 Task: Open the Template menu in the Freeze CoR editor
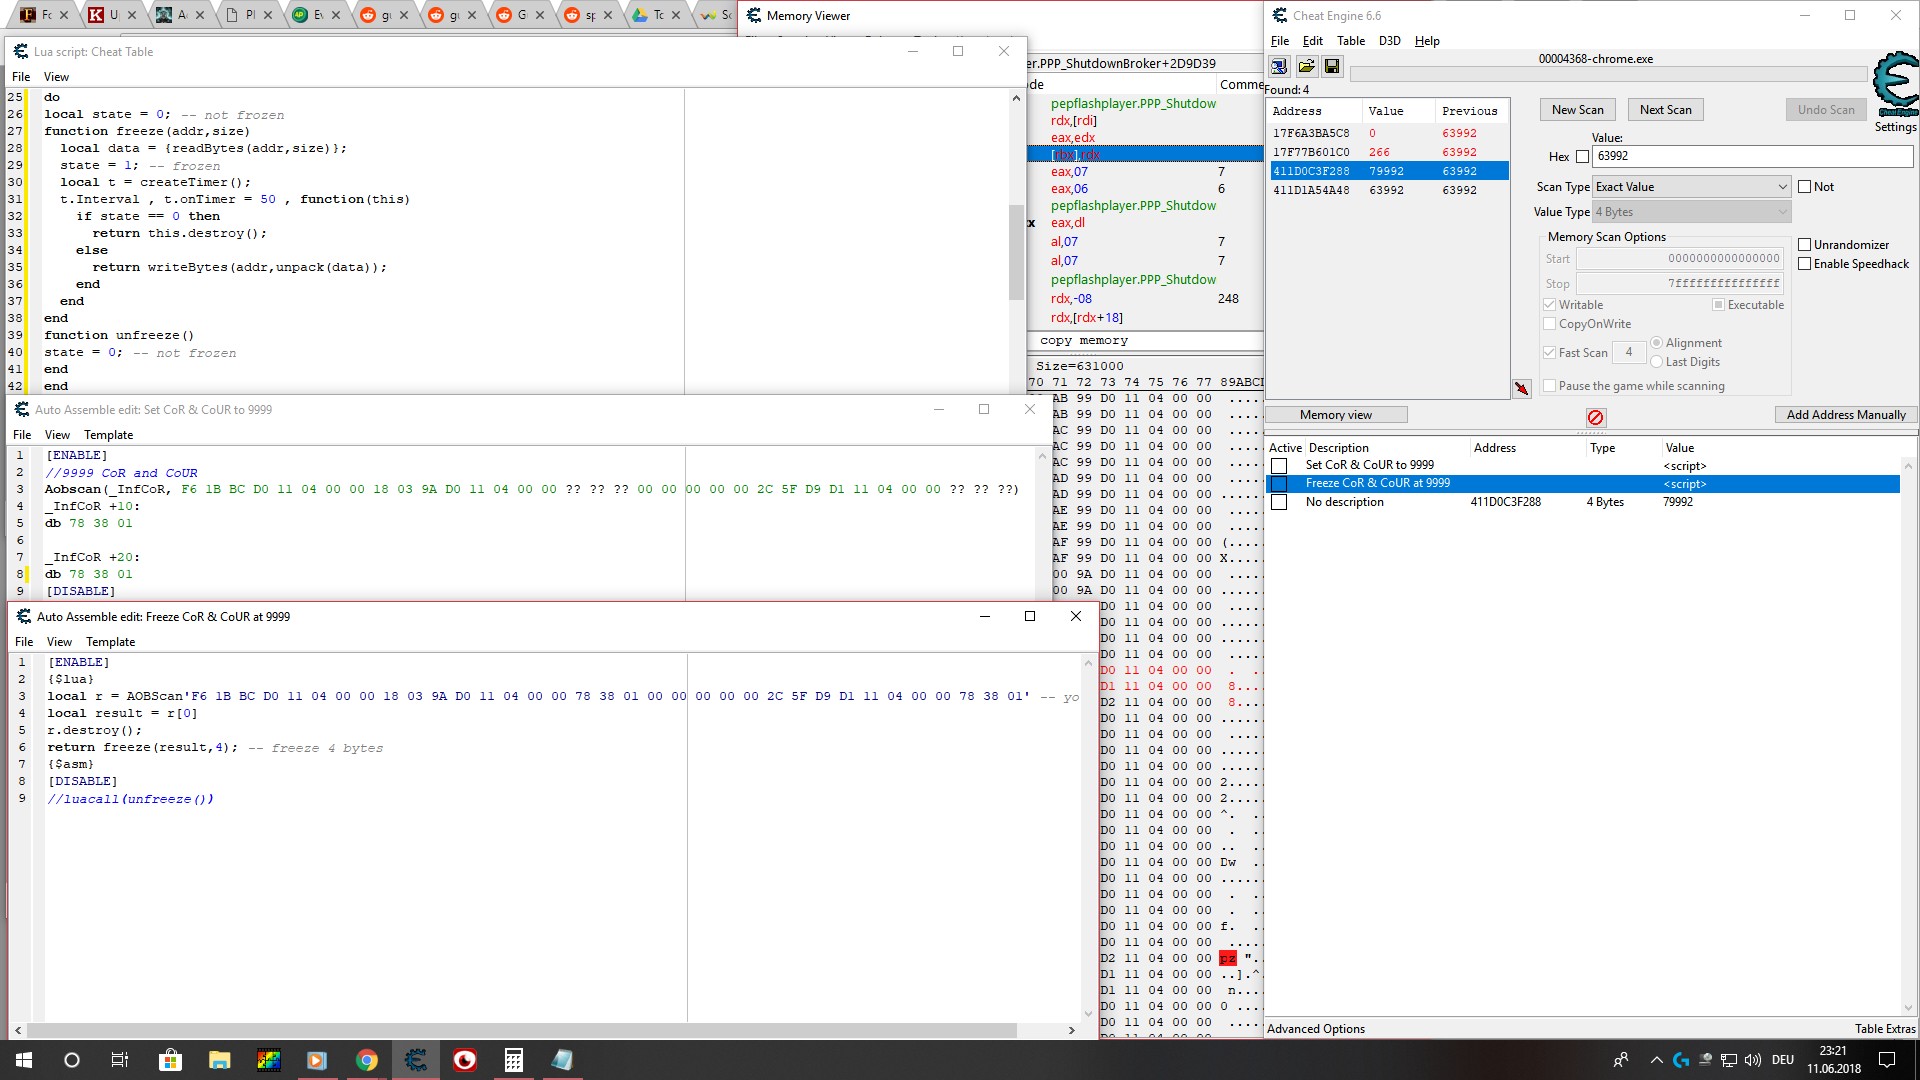coord(110,642)
